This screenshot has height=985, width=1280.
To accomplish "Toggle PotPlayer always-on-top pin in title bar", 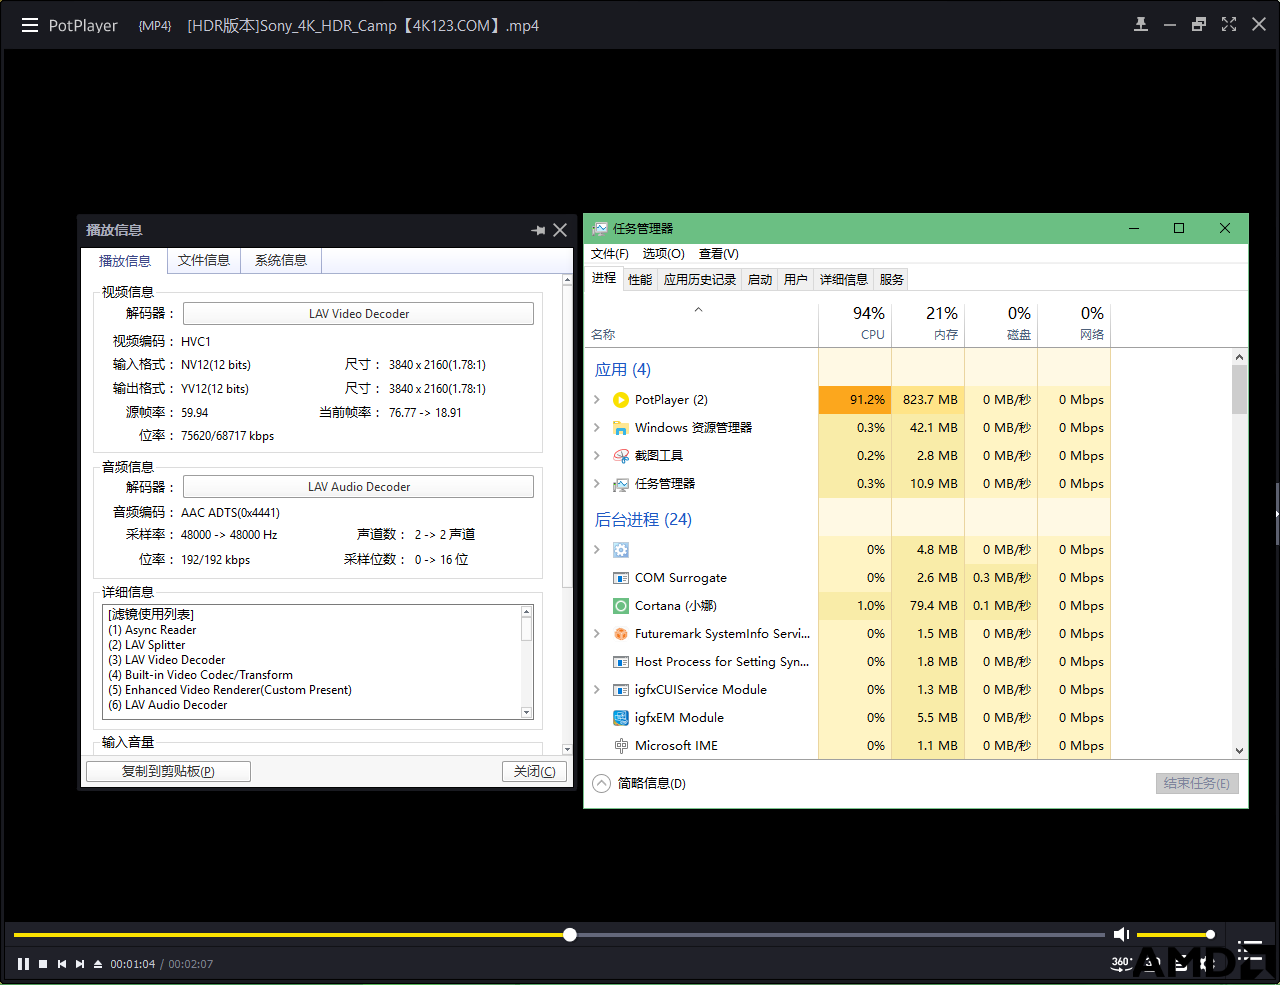I will click(1141, 25).
